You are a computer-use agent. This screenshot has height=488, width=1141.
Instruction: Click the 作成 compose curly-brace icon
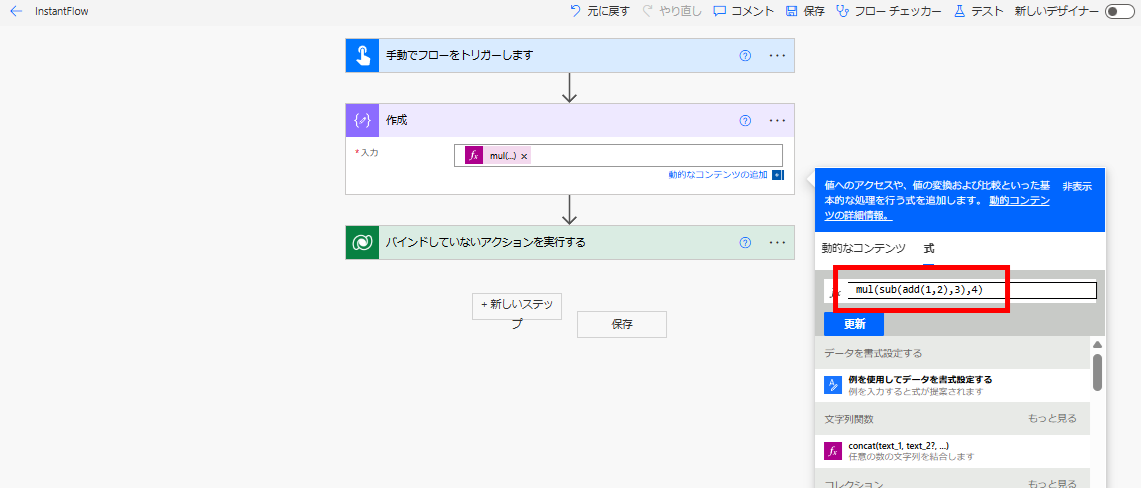click(x=362, y=120)
